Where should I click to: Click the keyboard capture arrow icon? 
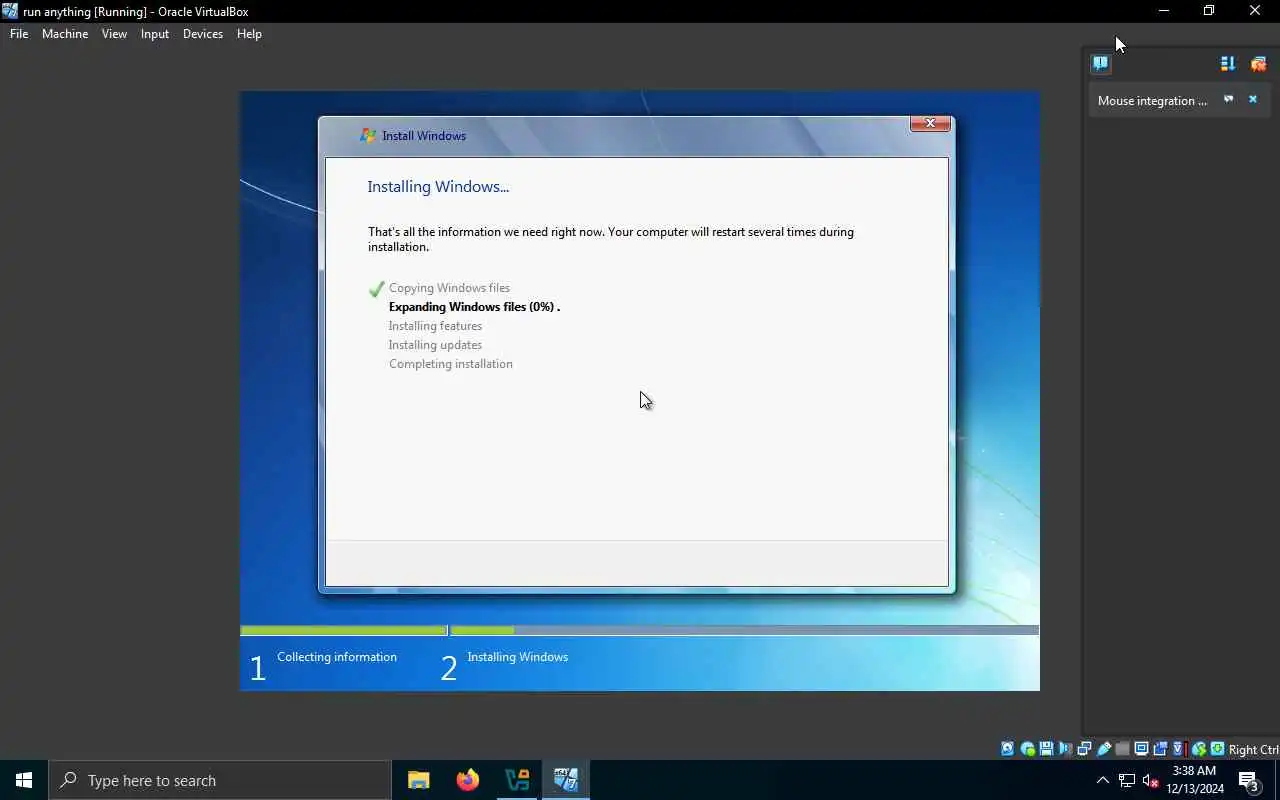pos(1217,749)
